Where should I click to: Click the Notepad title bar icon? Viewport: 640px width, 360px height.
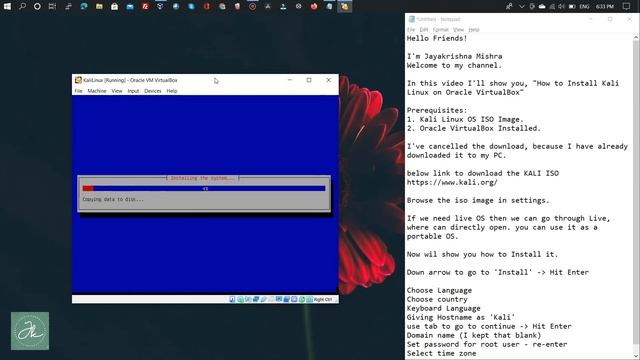(411, 19)
